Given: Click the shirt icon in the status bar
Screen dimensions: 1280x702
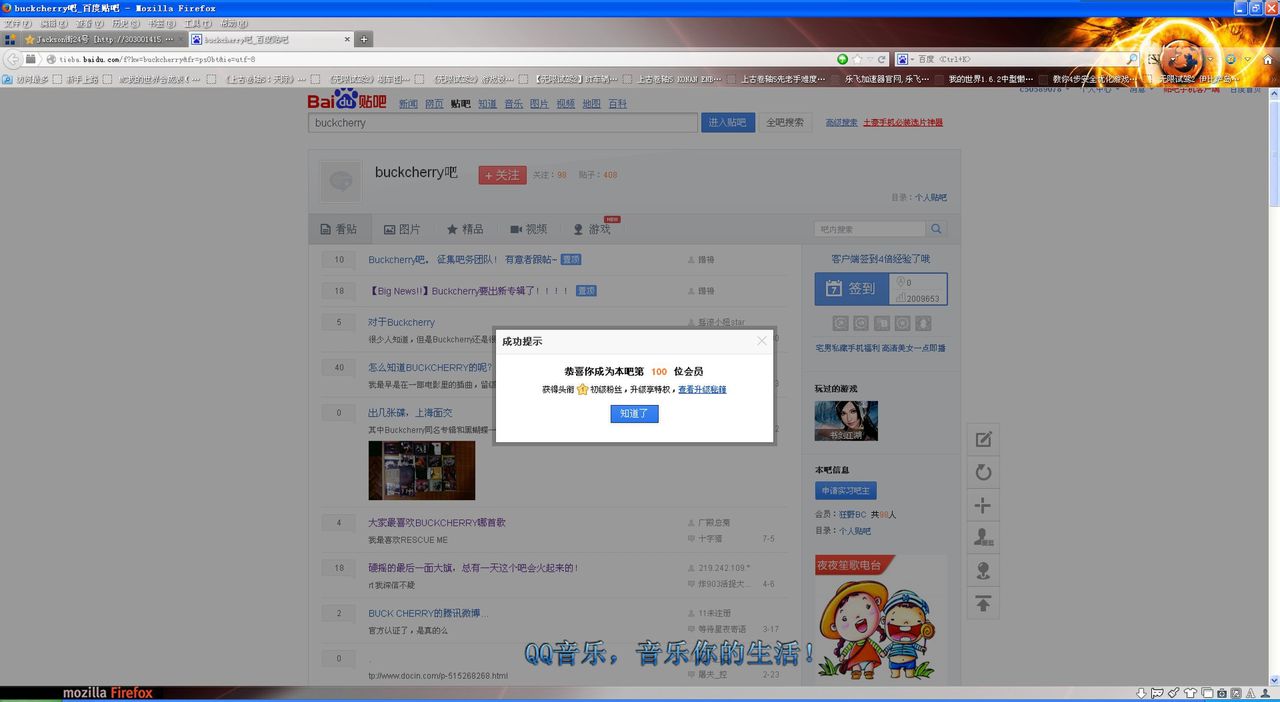Looking at the screenshot, I should tap(1190, 693).
